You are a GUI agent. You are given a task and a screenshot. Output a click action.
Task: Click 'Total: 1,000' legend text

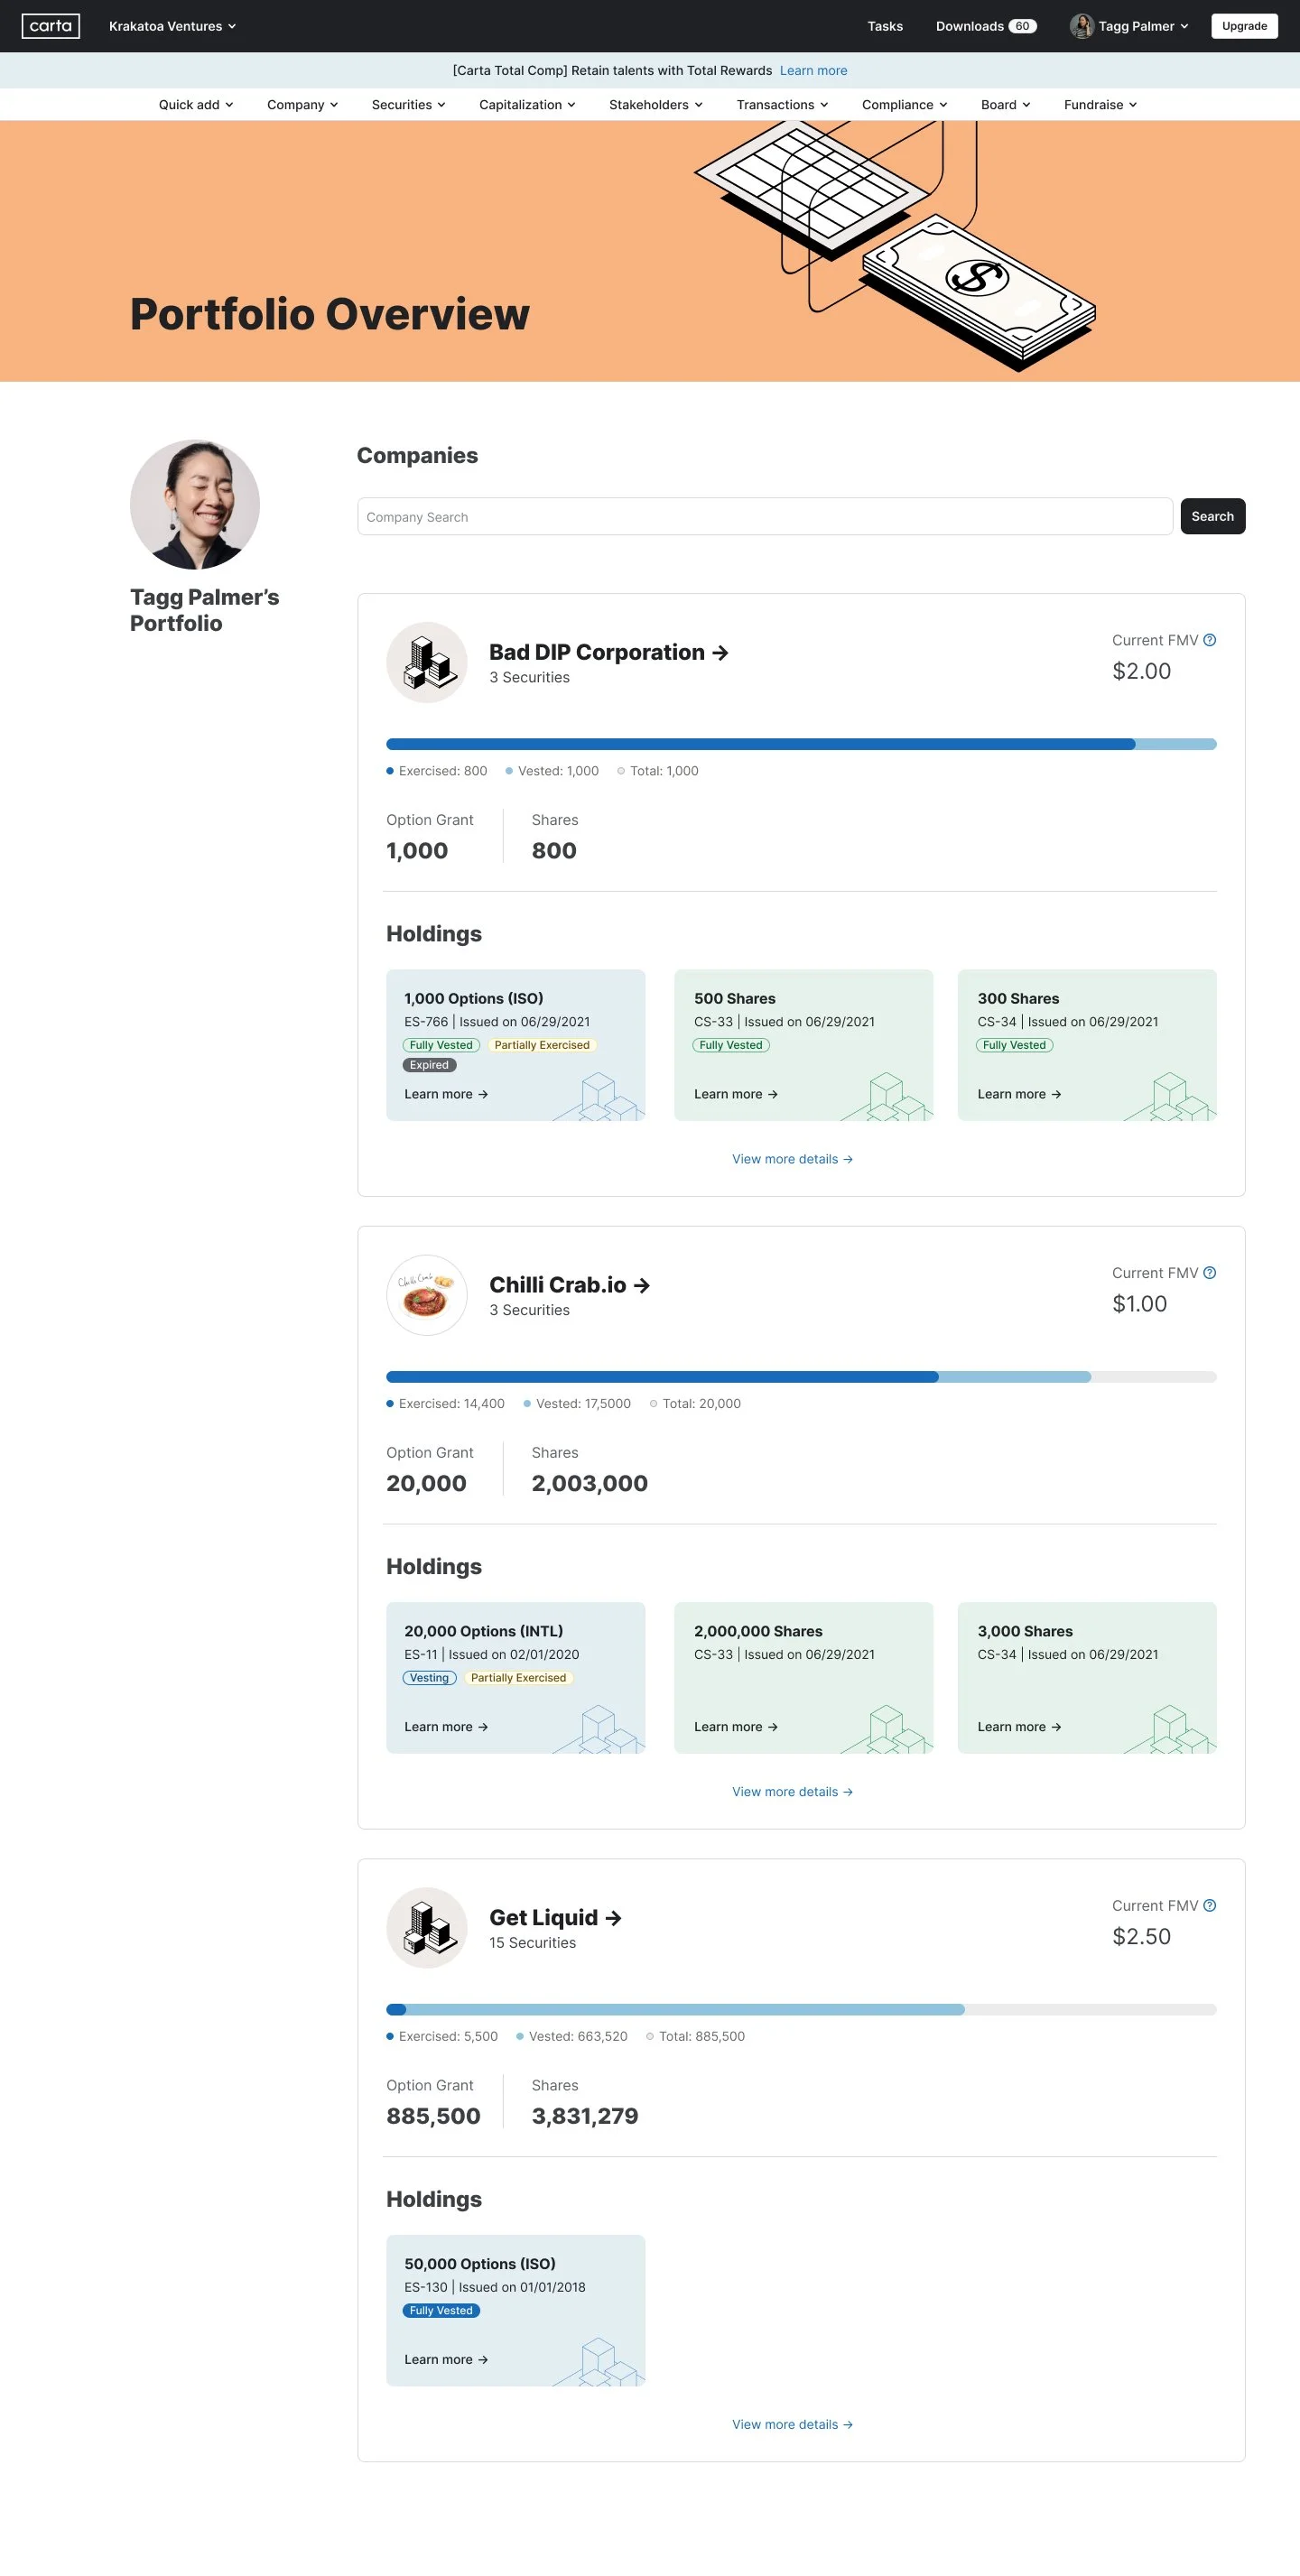coord(664,771)
